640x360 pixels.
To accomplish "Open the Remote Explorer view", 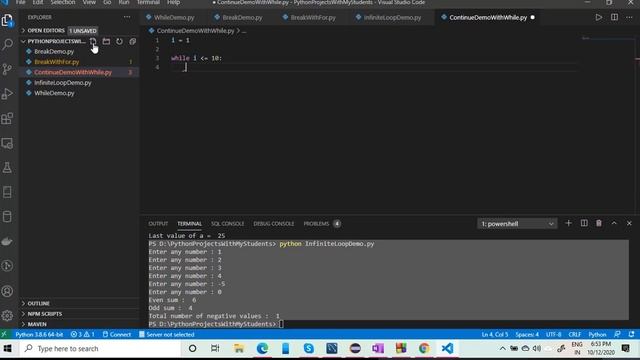I will 7,143.
